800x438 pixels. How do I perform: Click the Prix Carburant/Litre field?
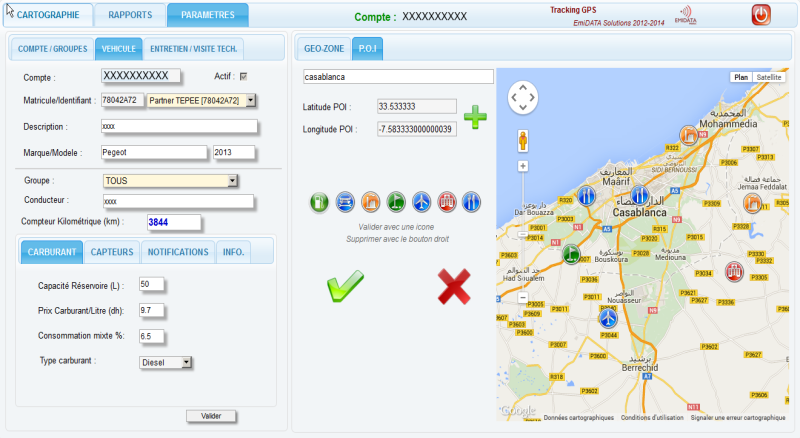152,310
